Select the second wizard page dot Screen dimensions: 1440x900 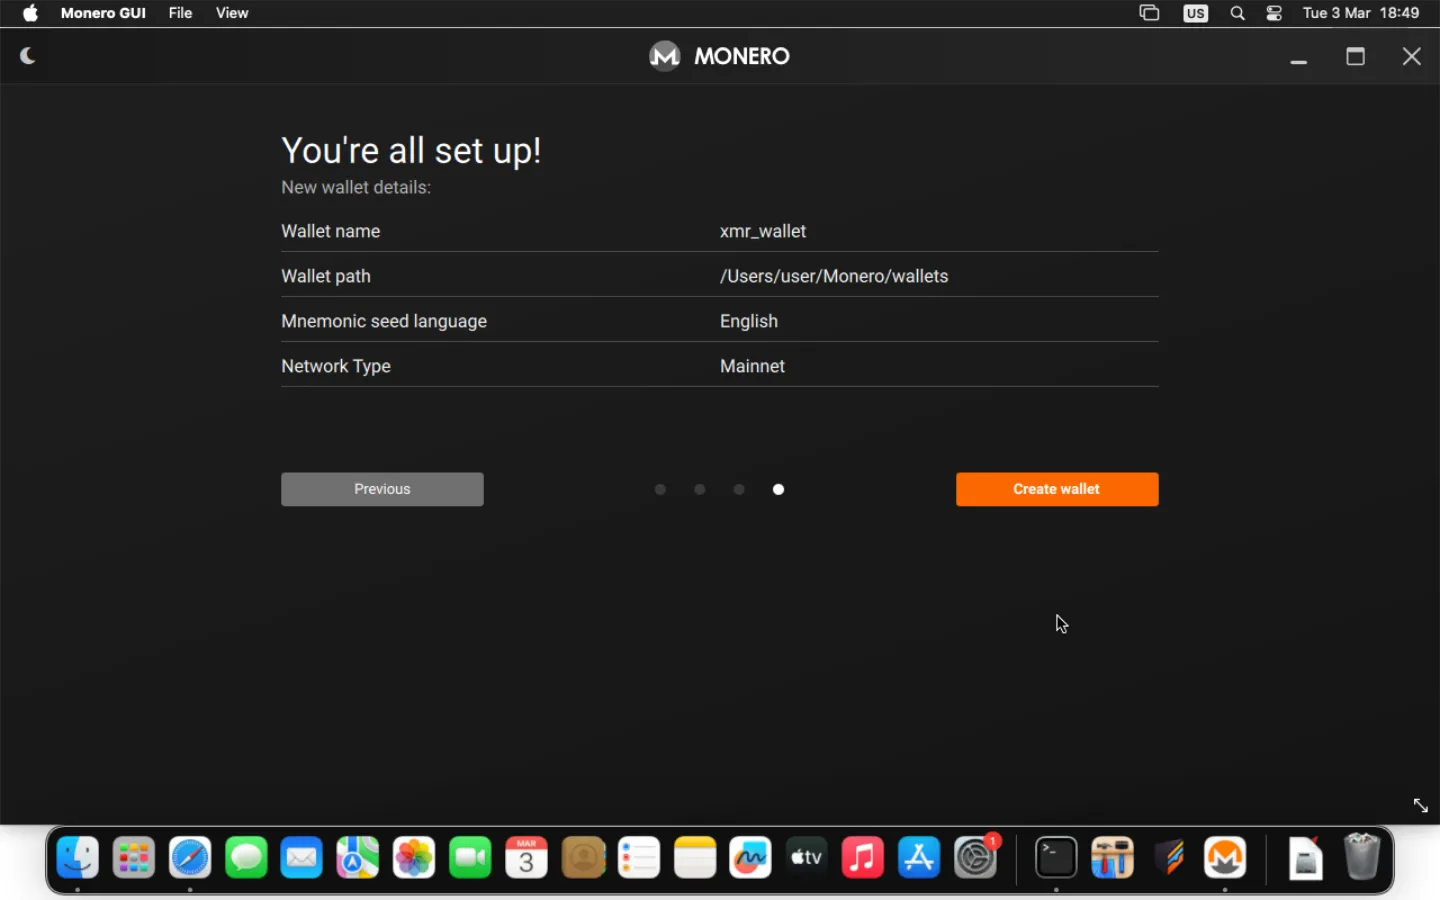pyautogui.click(x=700, y=489)
